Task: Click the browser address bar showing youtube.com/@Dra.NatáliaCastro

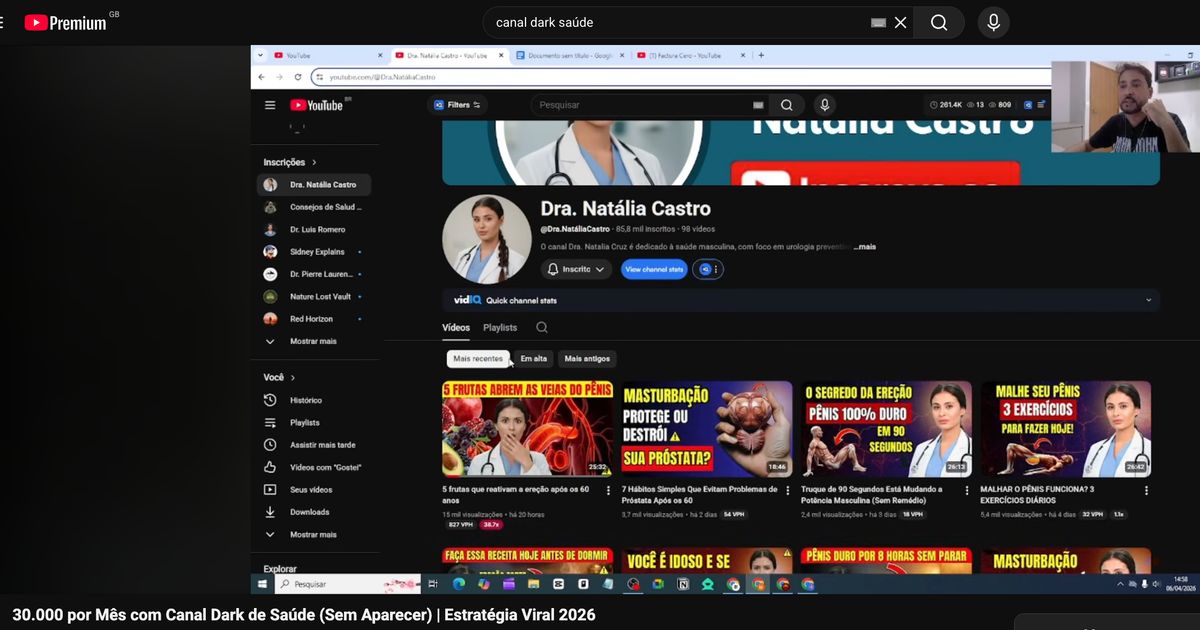Action: (x=680, y=77)
